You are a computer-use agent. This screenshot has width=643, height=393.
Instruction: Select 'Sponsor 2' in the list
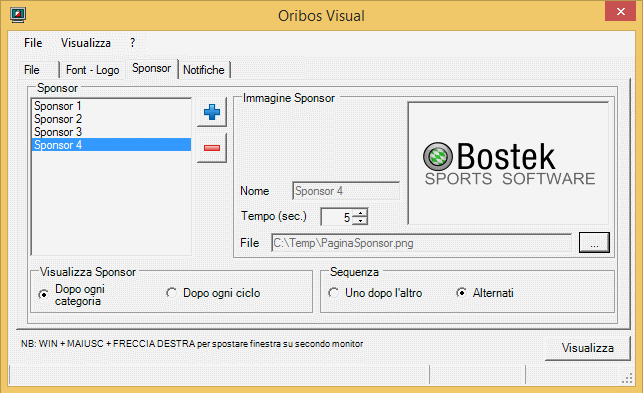click(x=111, y=119)
